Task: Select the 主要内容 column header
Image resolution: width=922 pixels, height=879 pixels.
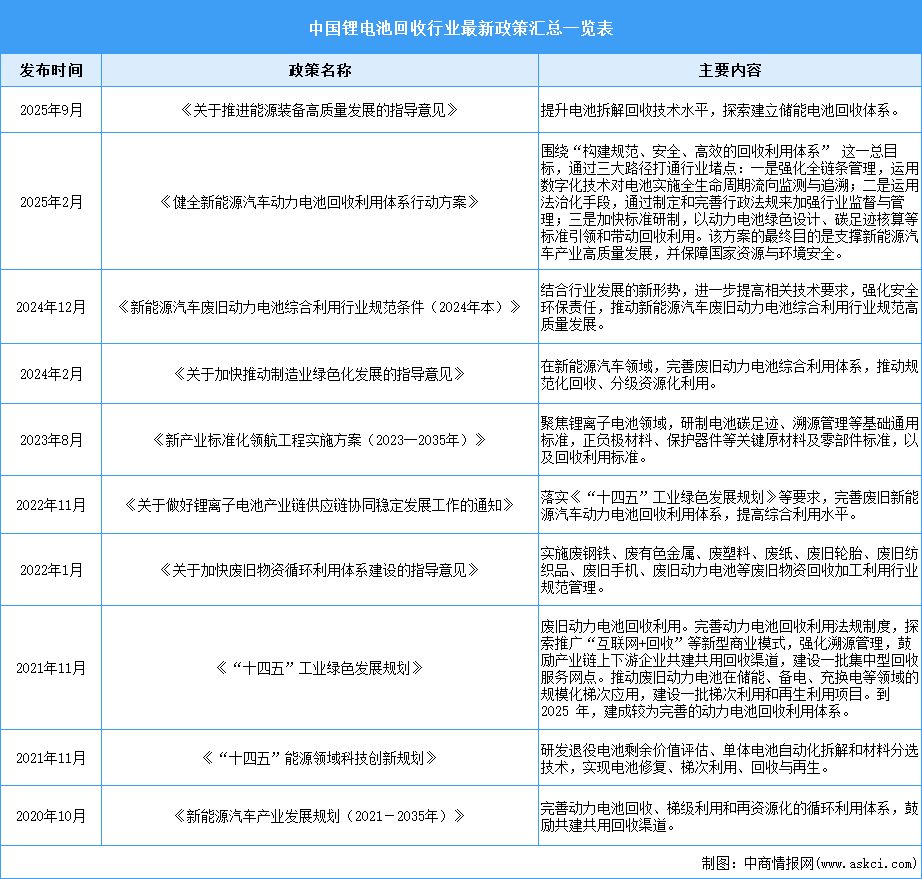Action: 729,70
